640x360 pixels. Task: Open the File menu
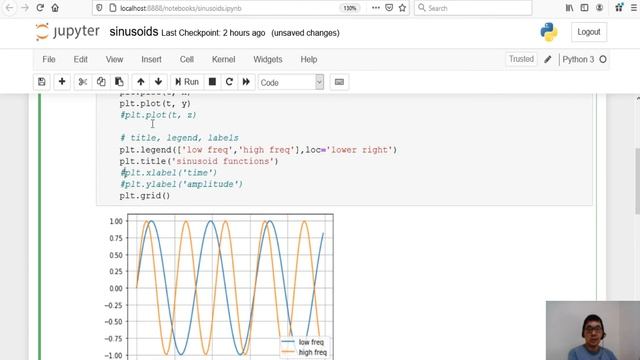pos(49,60)
